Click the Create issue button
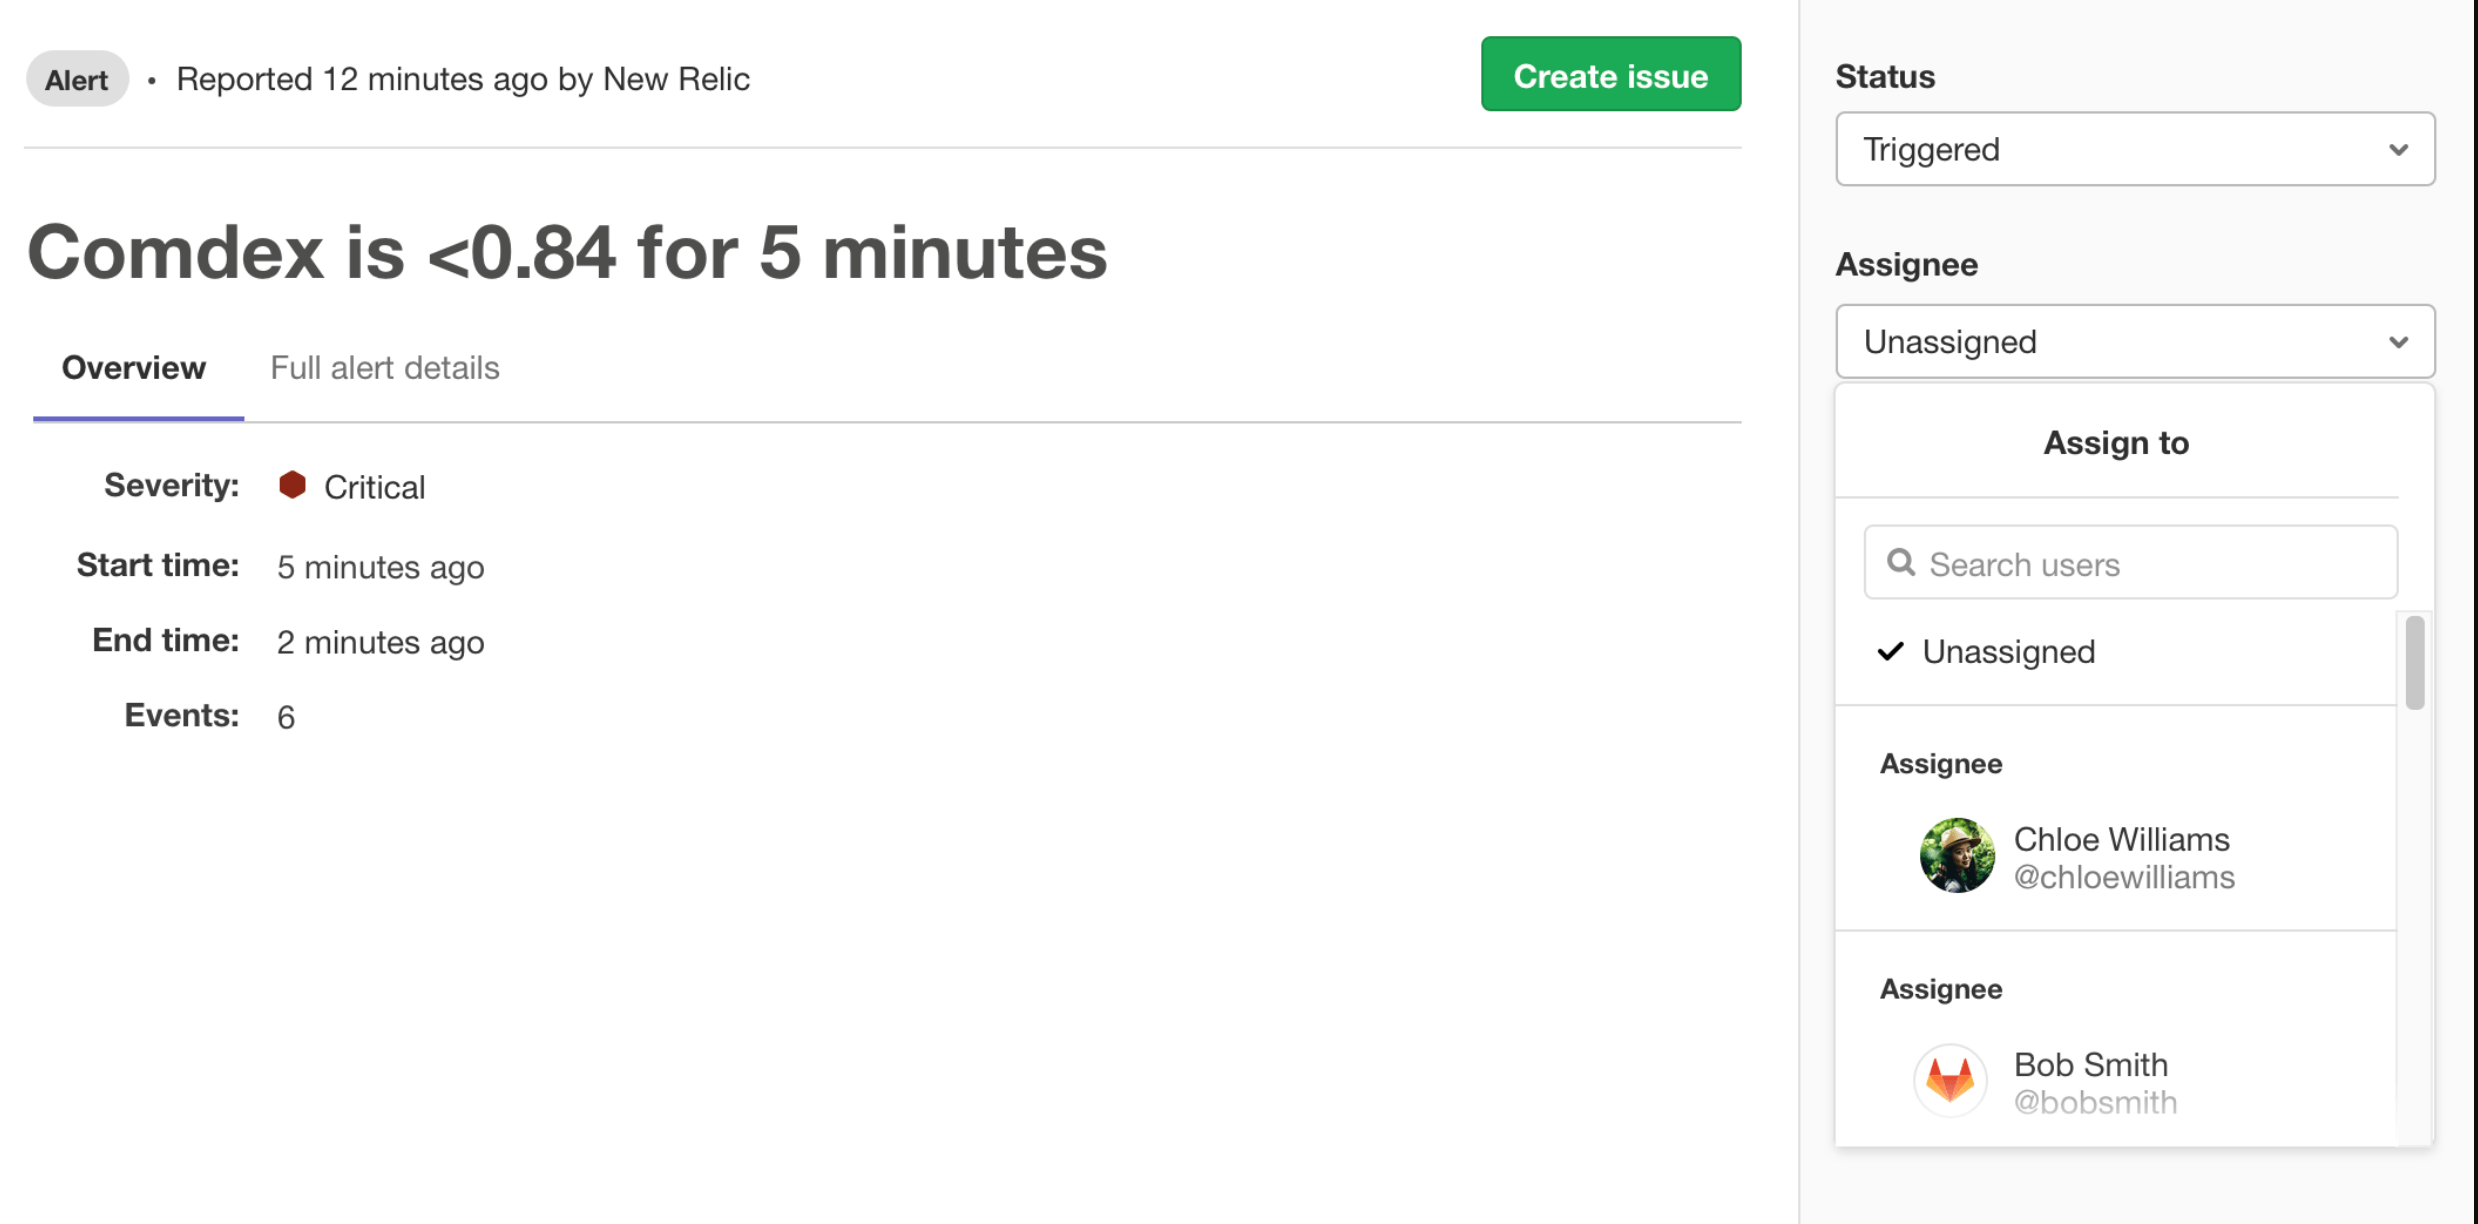 (1609, 75)
